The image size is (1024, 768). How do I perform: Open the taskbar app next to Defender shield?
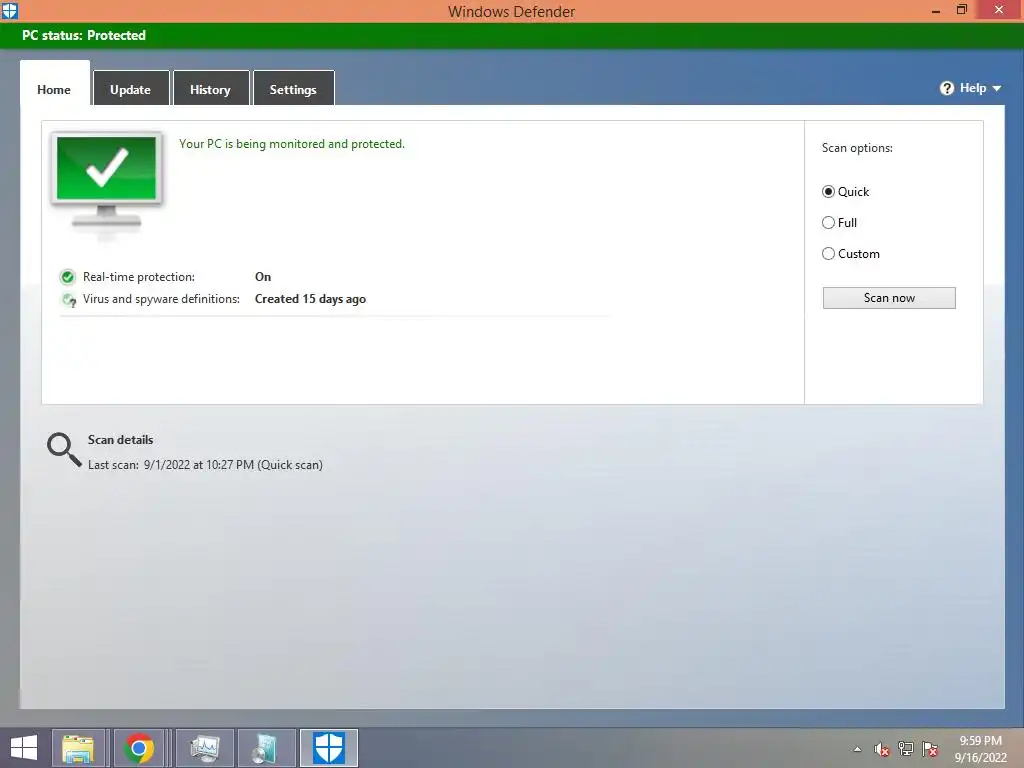[x=267, y=748]
